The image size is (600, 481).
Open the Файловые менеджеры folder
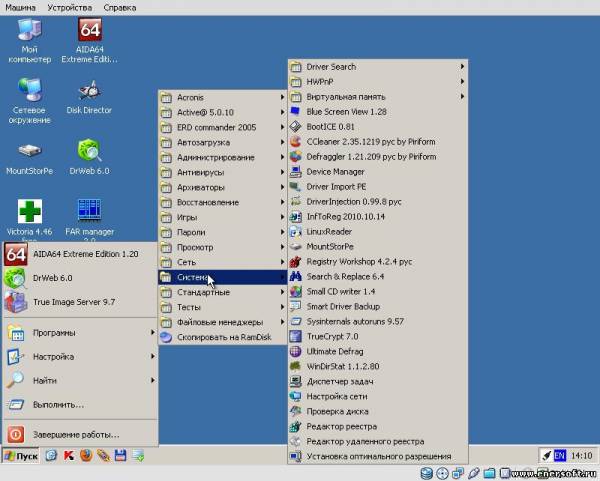tap(223, 322)
